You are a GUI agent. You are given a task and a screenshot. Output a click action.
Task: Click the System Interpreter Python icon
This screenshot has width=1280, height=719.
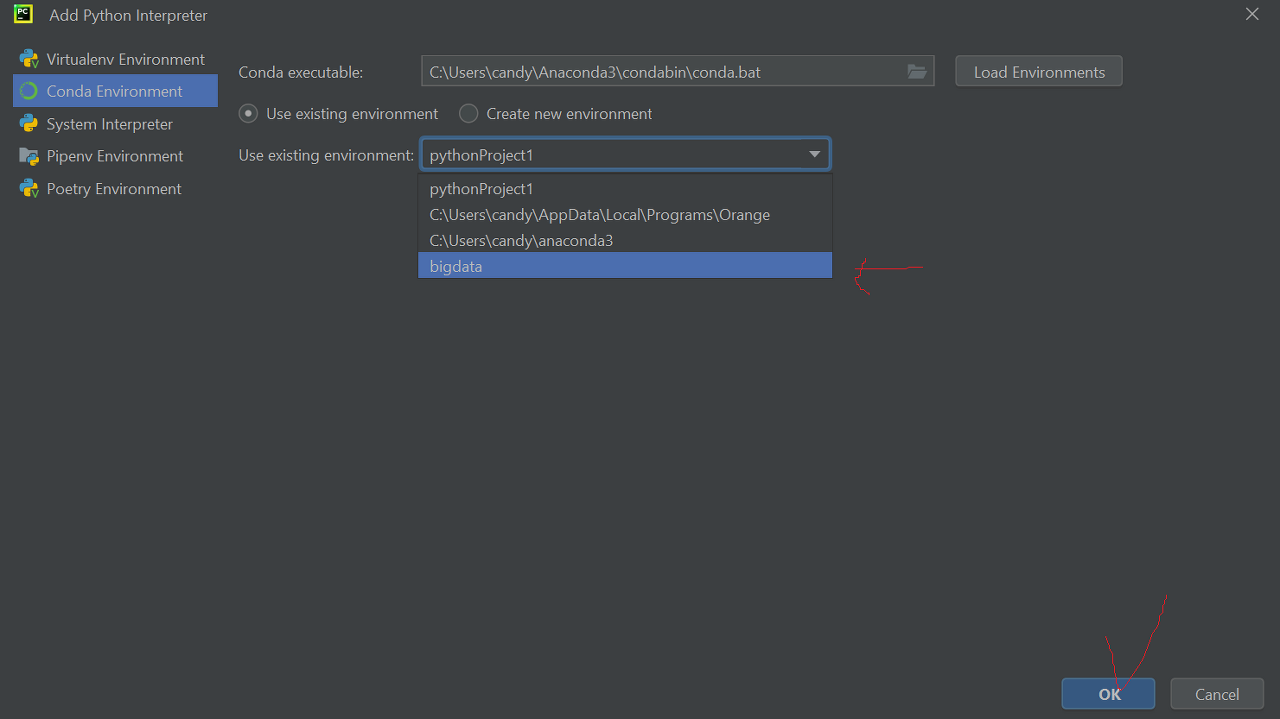point(28,124)
